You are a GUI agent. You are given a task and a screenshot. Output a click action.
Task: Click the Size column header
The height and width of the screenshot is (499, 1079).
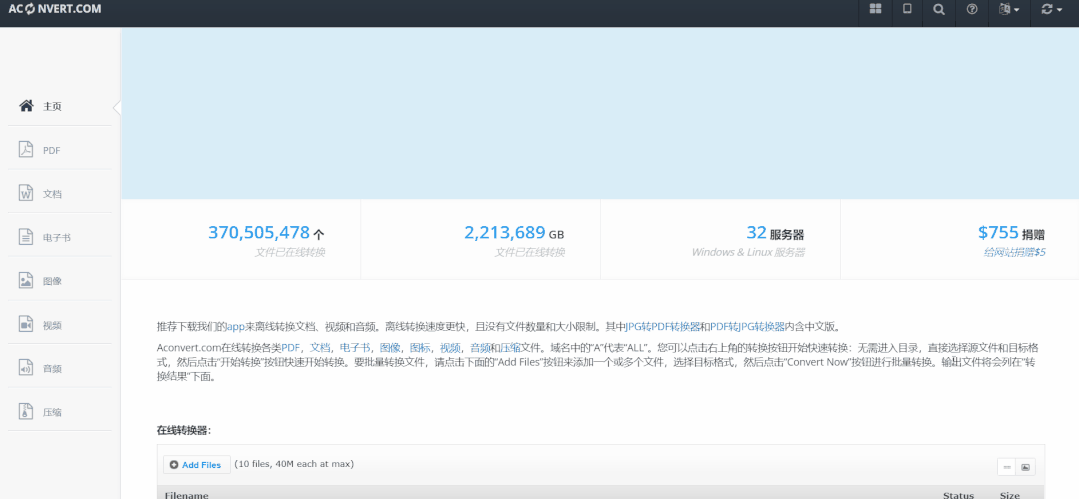tap(1009, 495)
